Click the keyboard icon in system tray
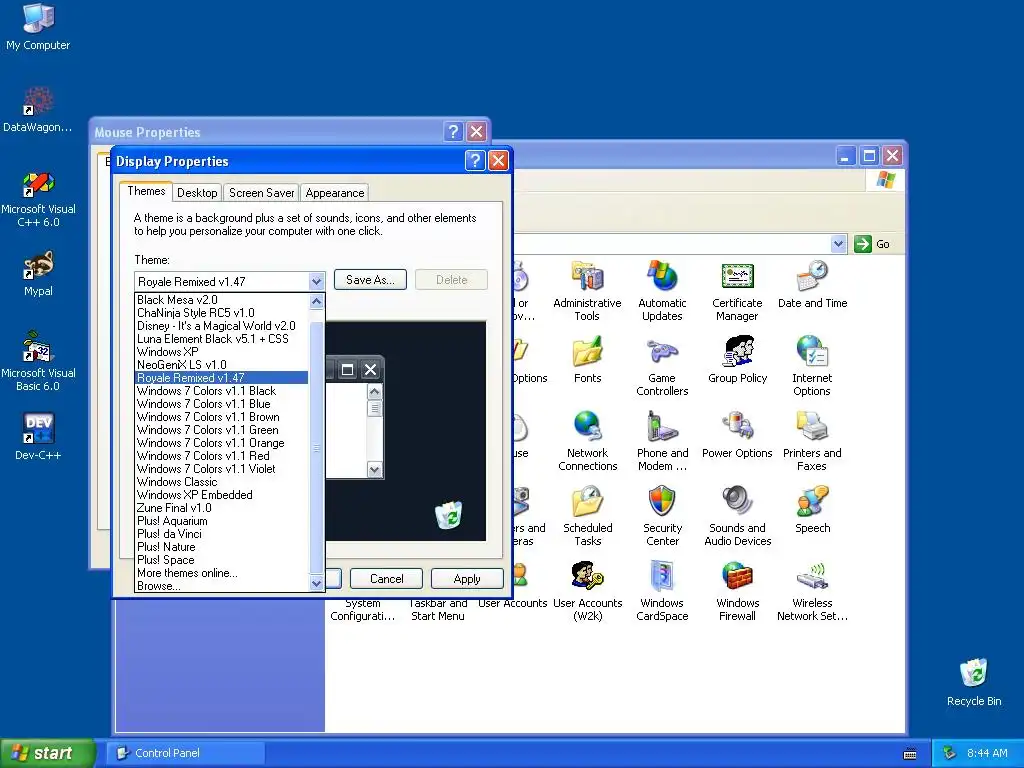 pyautogui.click(x=910, y=754)
